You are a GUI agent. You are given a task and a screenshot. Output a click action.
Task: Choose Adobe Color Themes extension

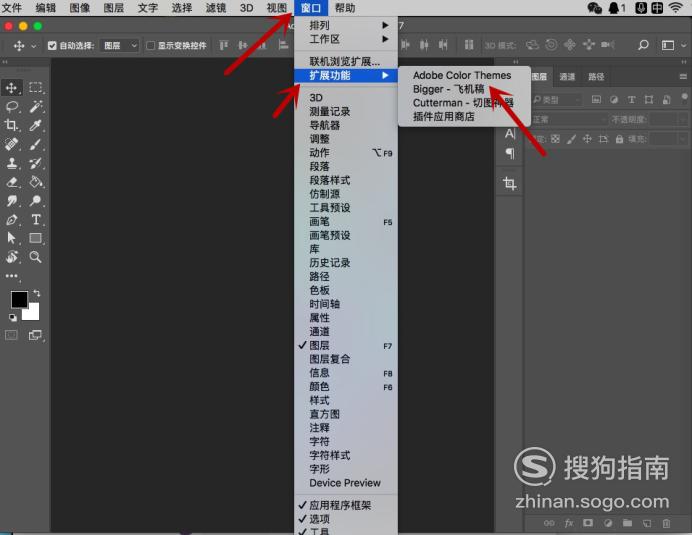(x=464, y=75)
